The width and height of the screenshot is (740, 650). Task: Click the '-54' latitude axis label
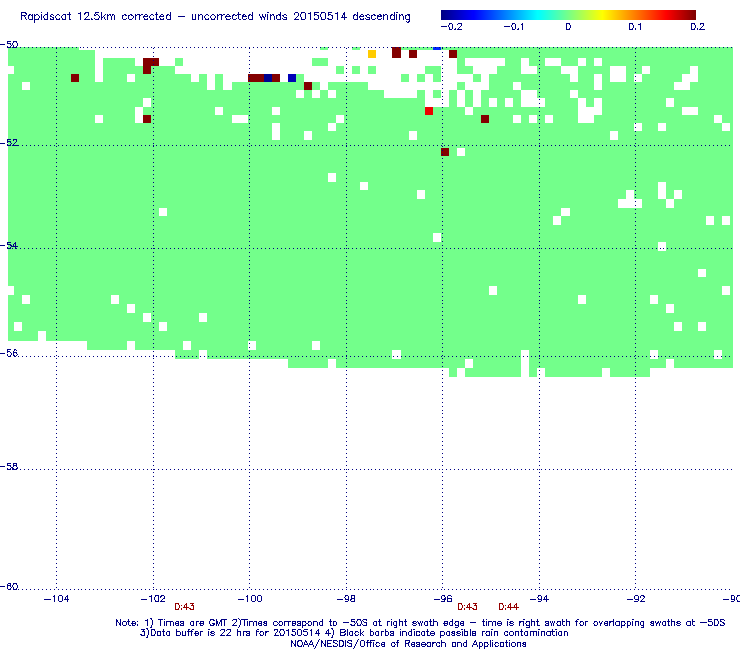[9, 245]
